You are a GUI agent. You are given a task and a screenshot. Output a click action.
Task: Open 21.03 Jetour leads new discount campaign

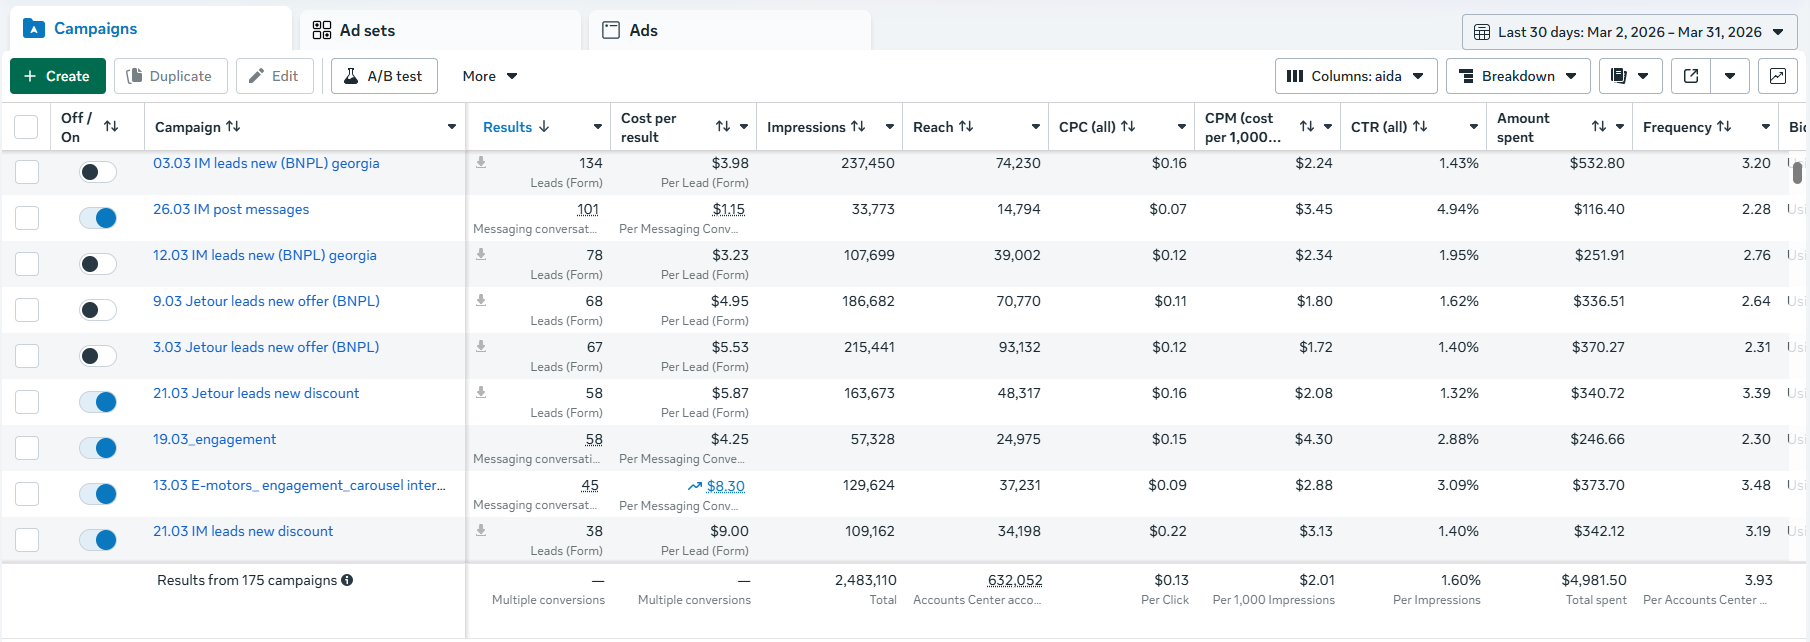coord(256,393)
